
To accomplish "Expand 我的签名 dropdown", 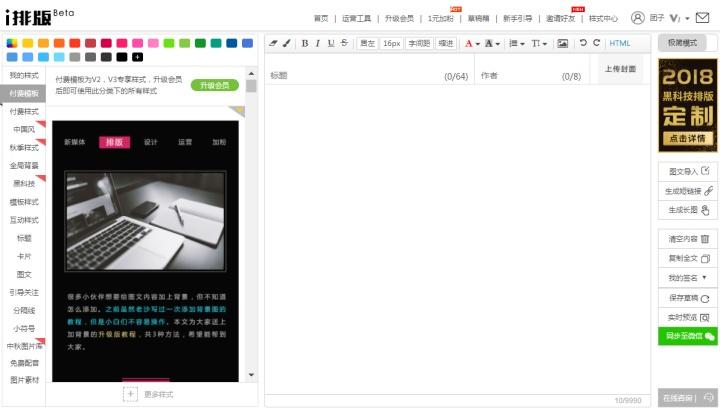I will pos(687,278).
